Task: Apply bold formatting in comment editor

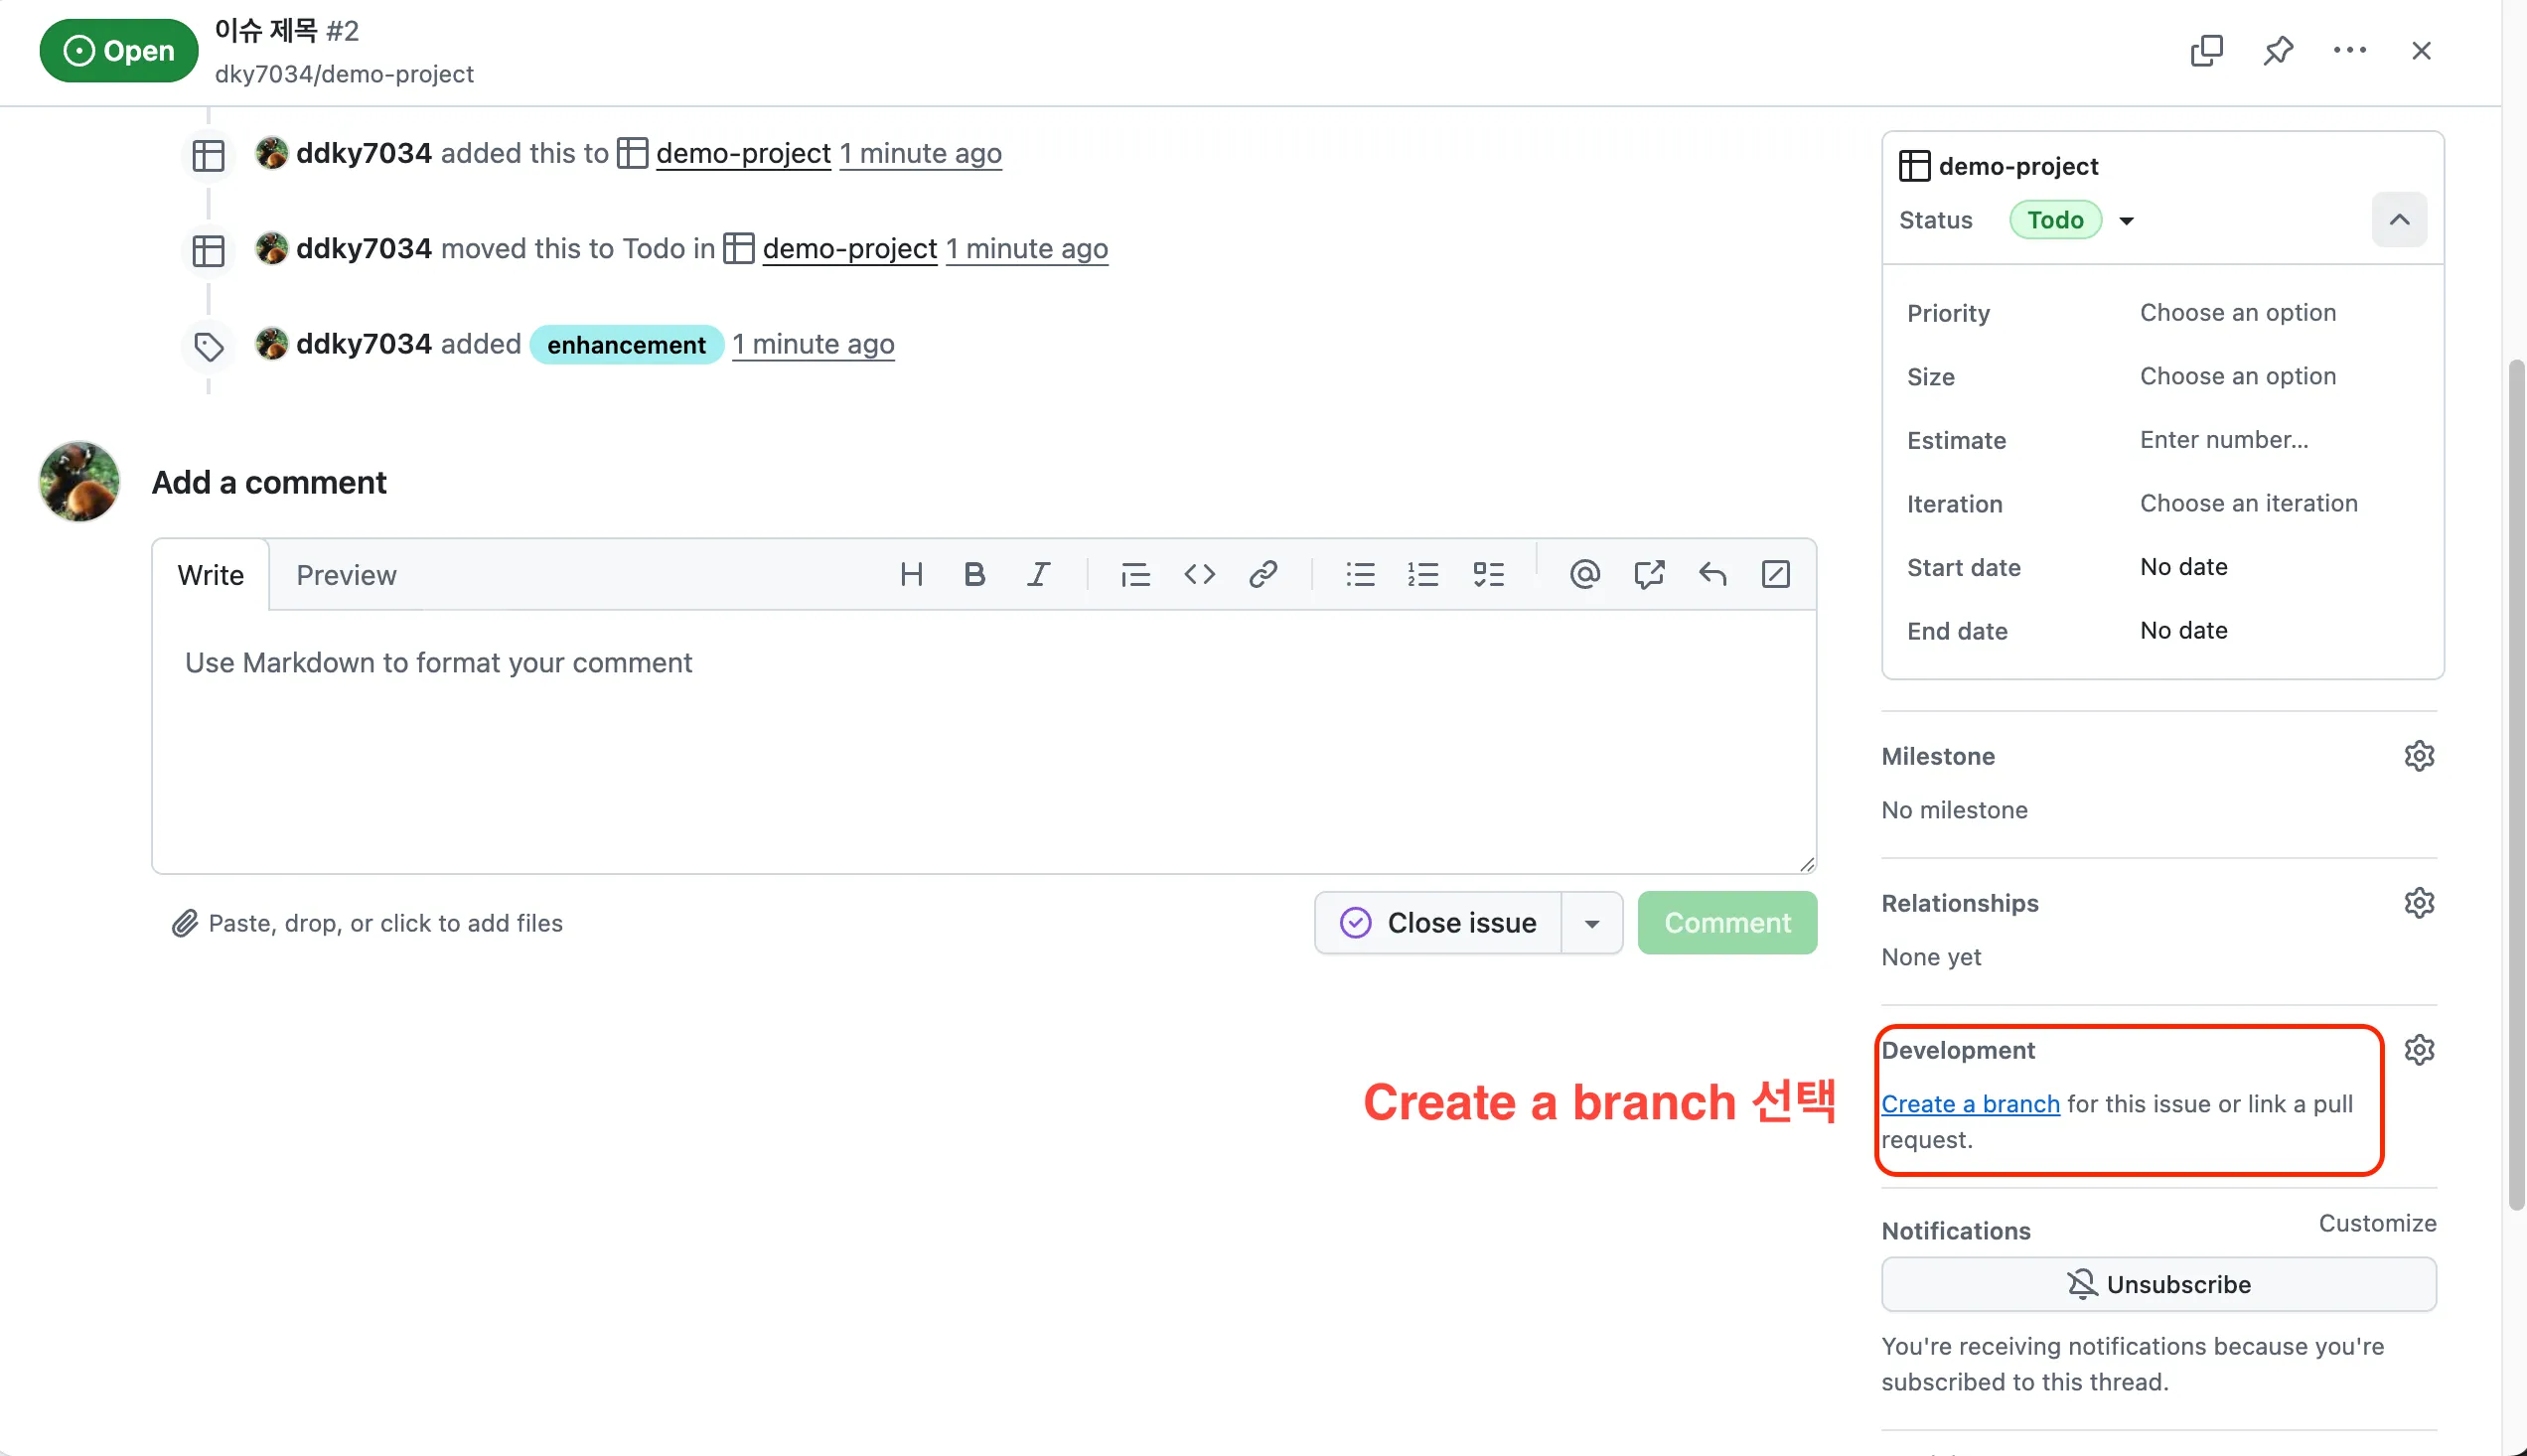Action: (x=974, y=575)
